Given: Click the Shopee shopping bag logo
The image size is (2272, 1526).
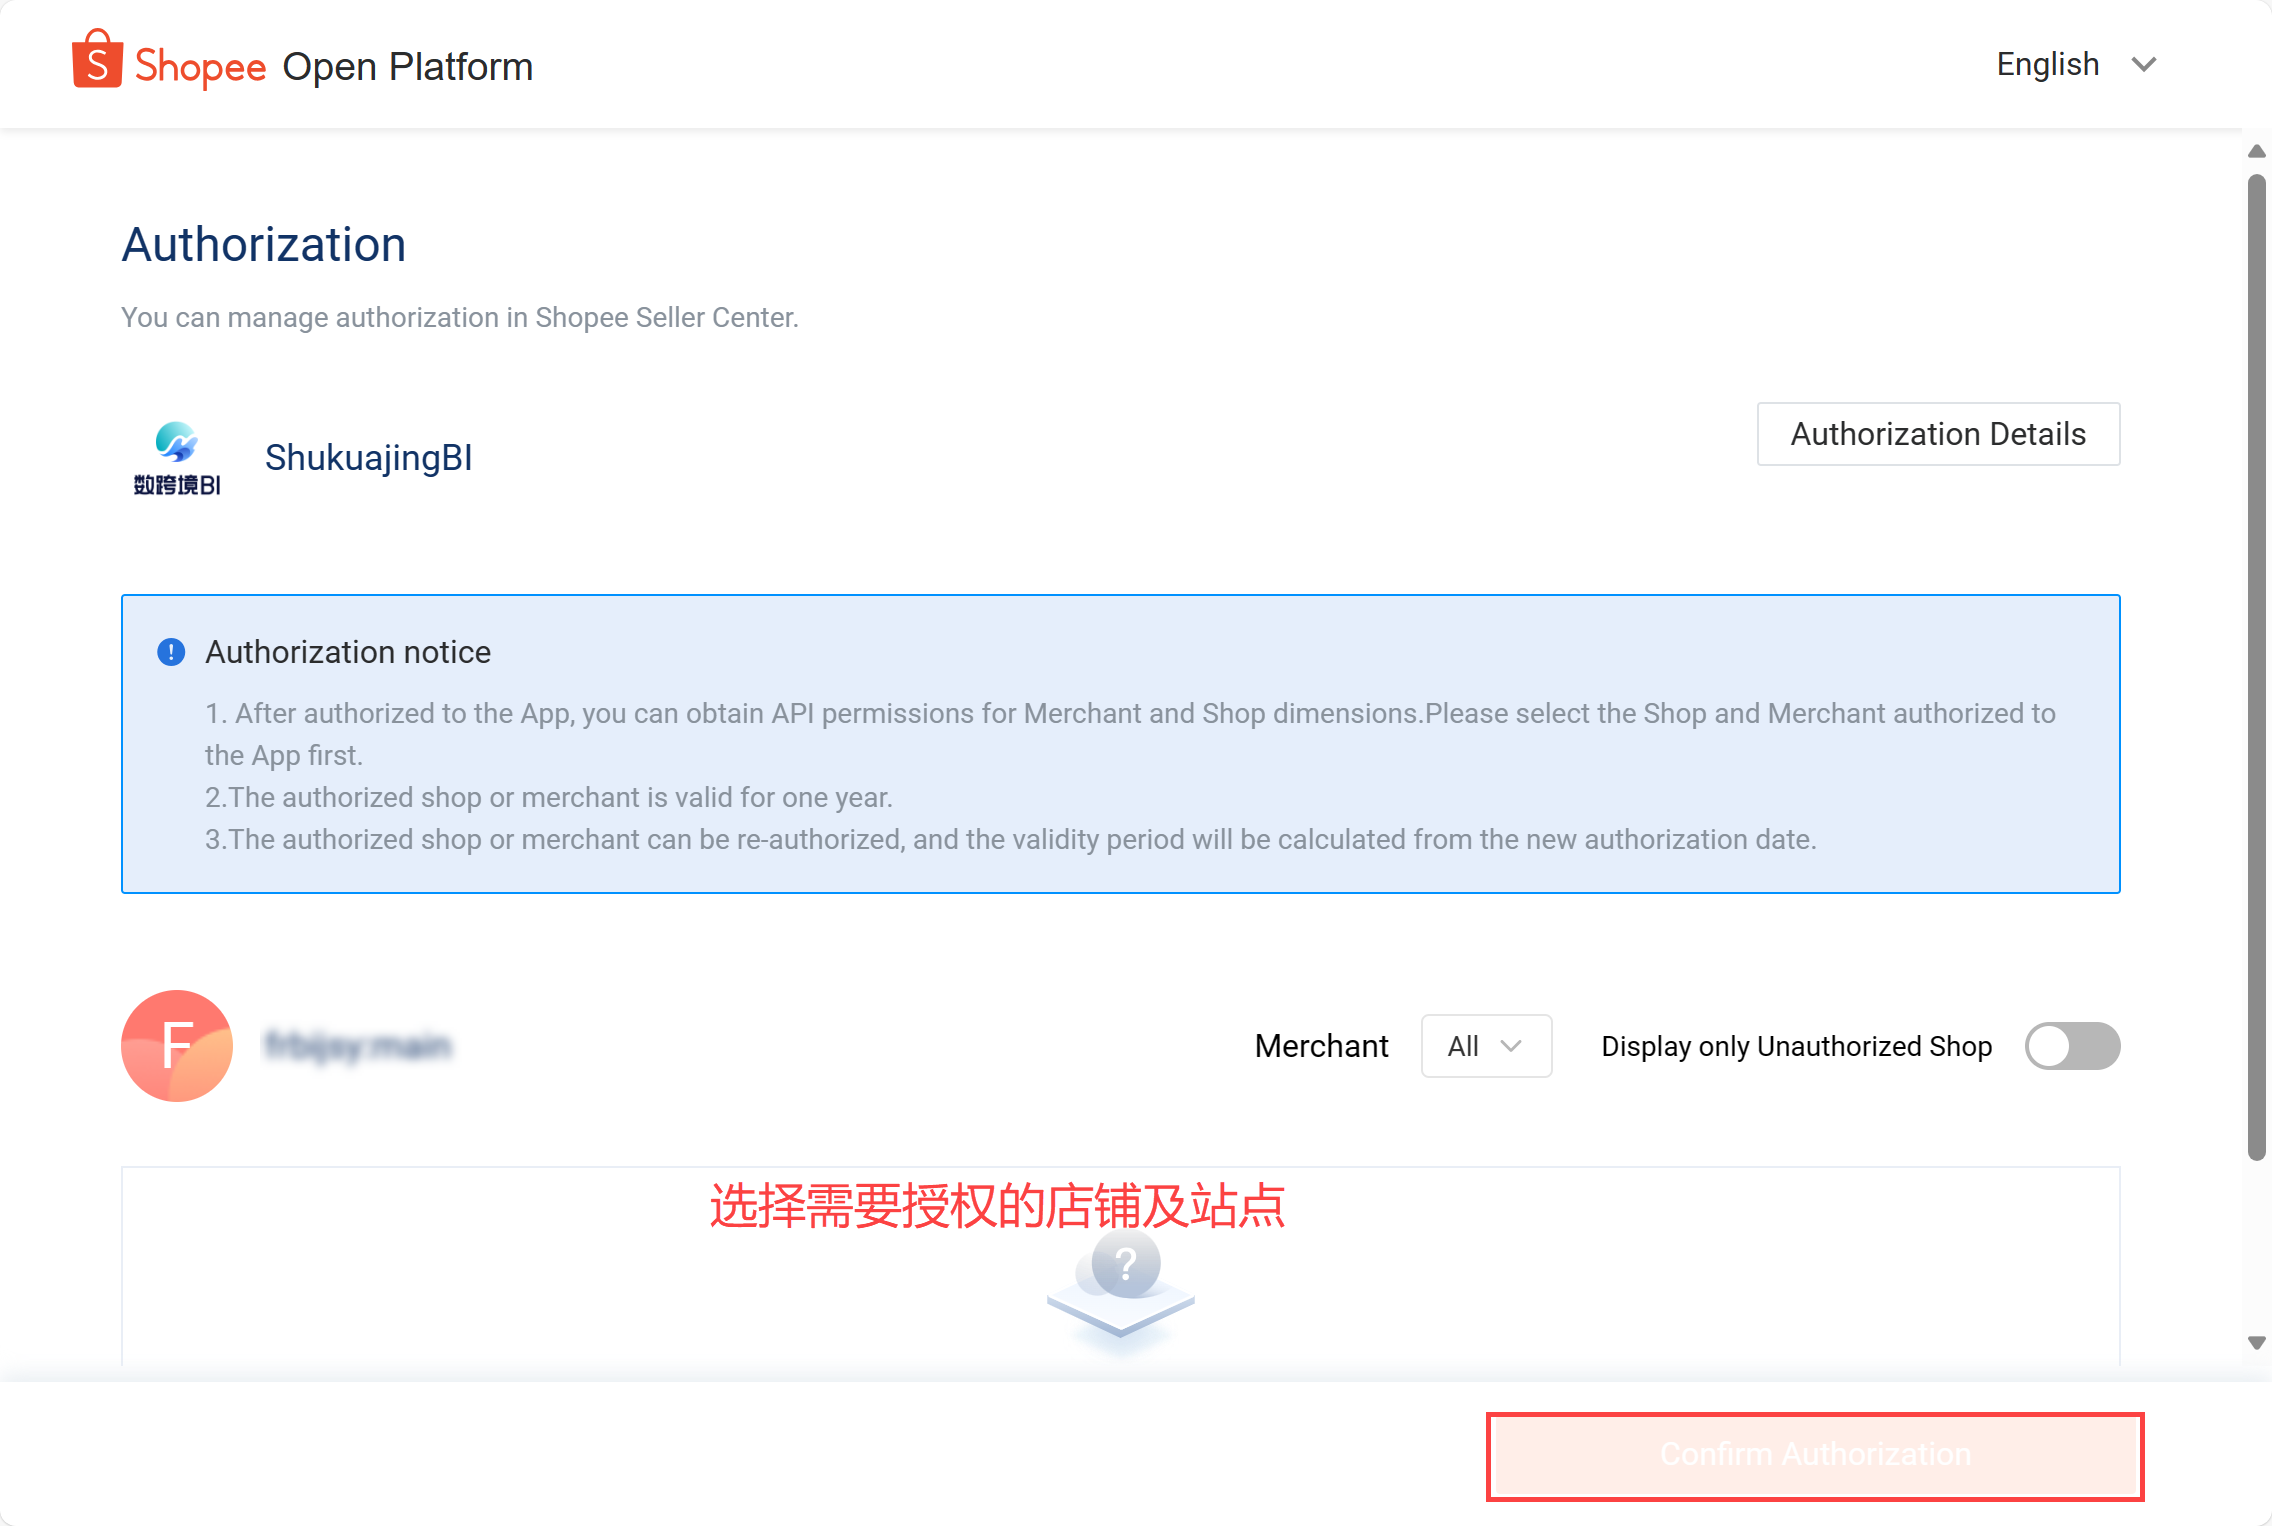Looking at the screenshot, I should tap(97, 60).
